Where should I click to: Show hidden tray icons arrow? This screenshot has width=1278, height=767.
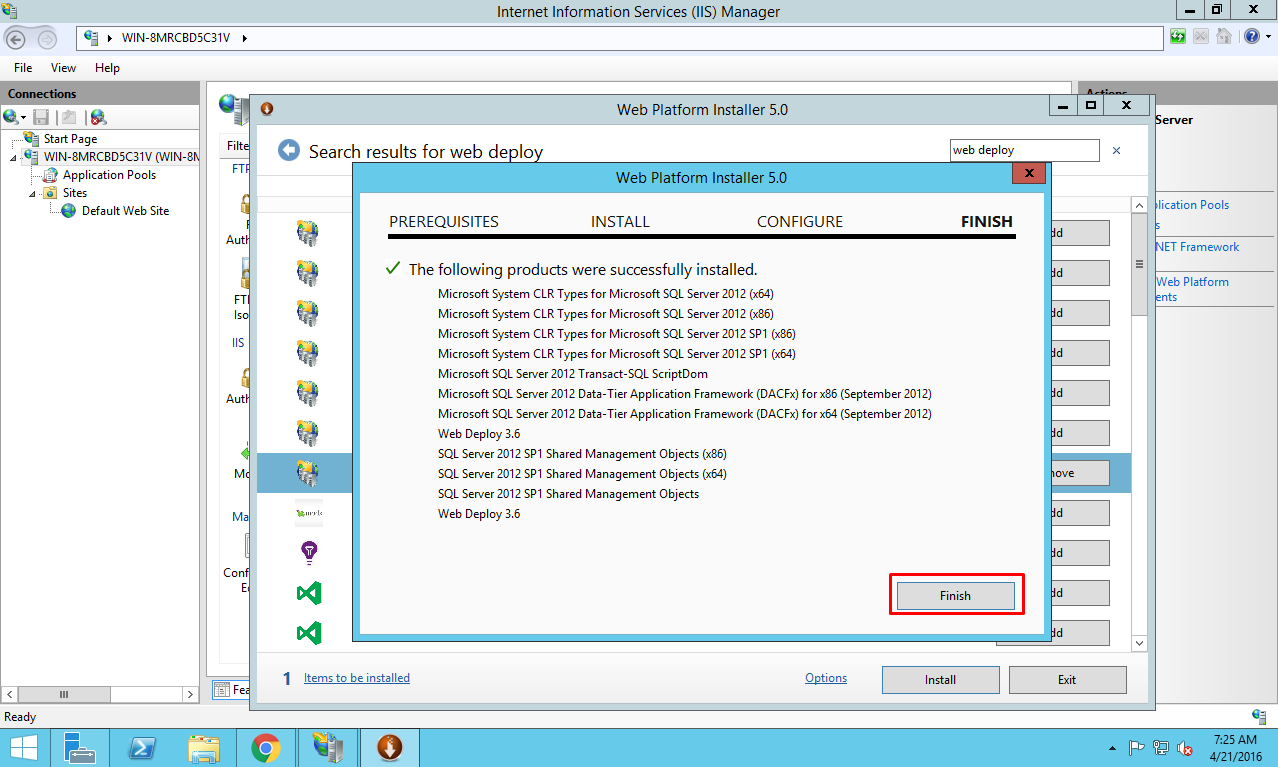[1114, 748]
